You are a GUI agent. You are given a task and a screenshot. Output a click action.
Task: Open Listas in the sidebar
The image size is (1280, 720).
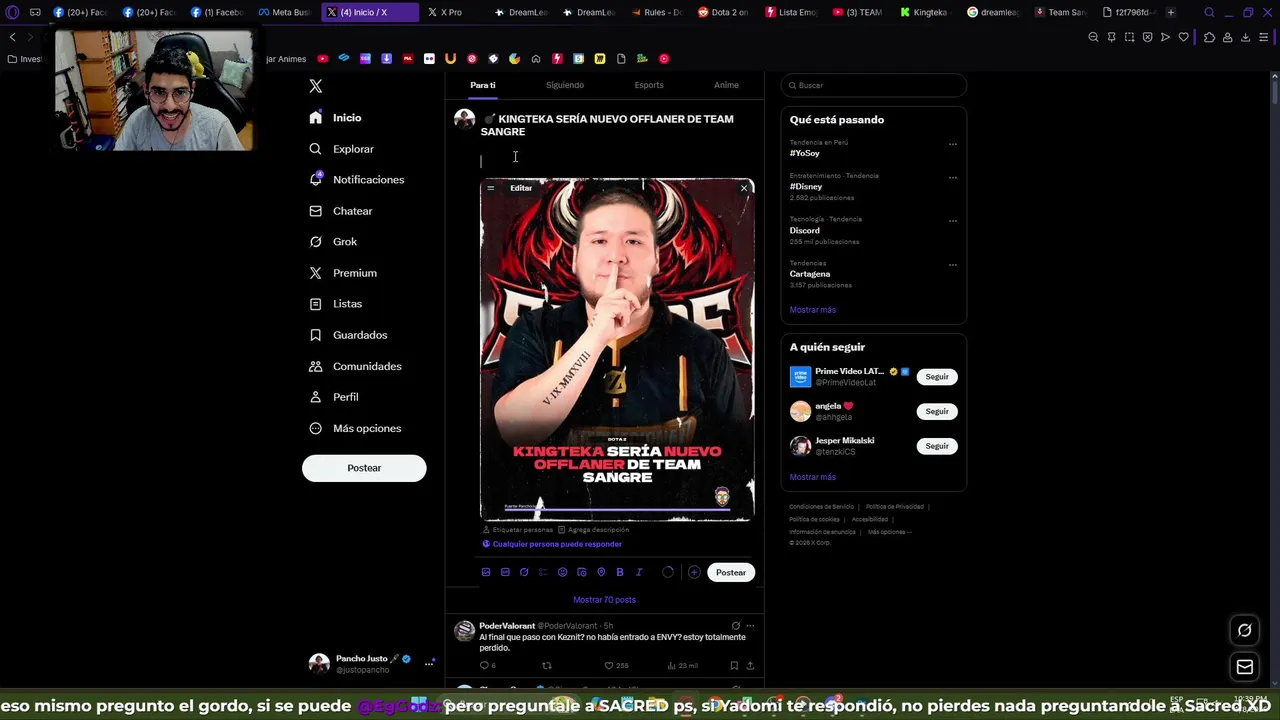336,304
